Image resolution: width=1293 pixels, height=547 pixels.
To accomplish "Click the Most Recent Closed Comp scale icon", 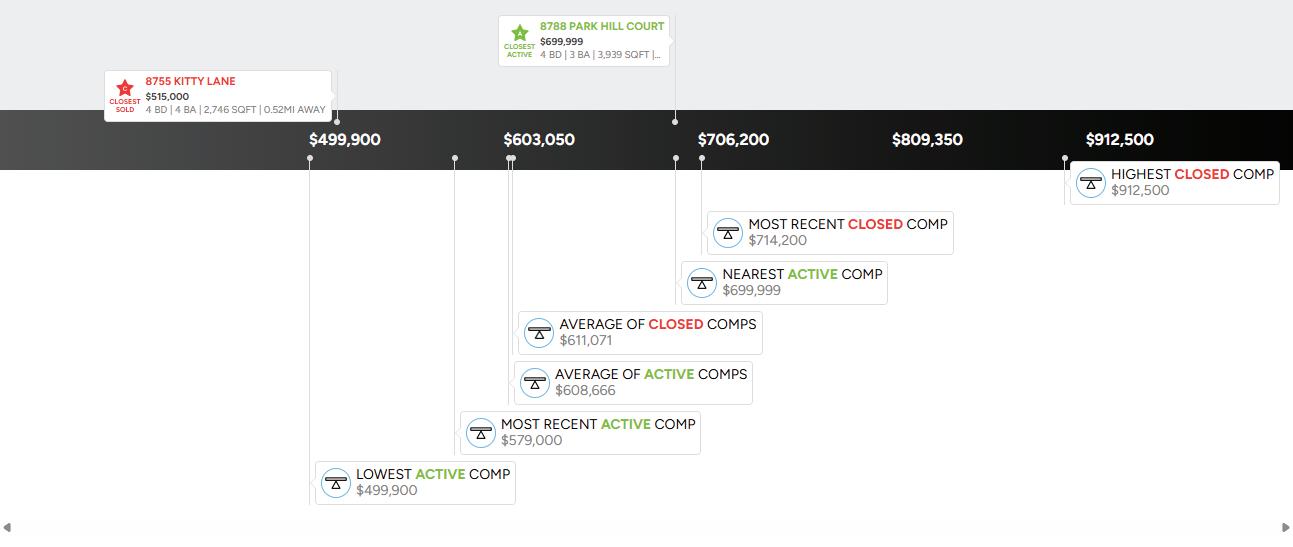I will pos(728,233).
